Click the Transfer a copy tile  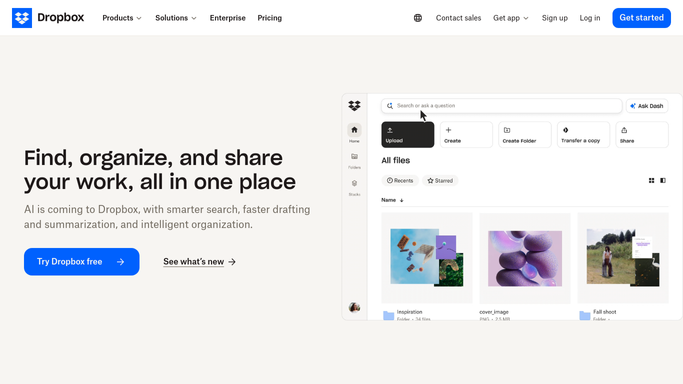[x=583, y=135]
